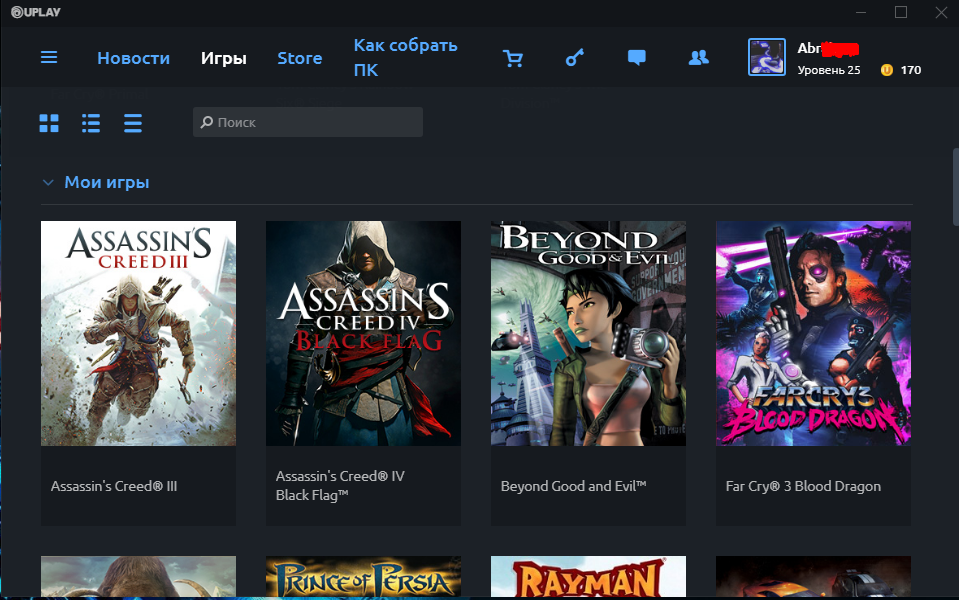Viewport: 959px width, 600px height.
Task: Select the Игры tab
Action: tap(224, 58)
